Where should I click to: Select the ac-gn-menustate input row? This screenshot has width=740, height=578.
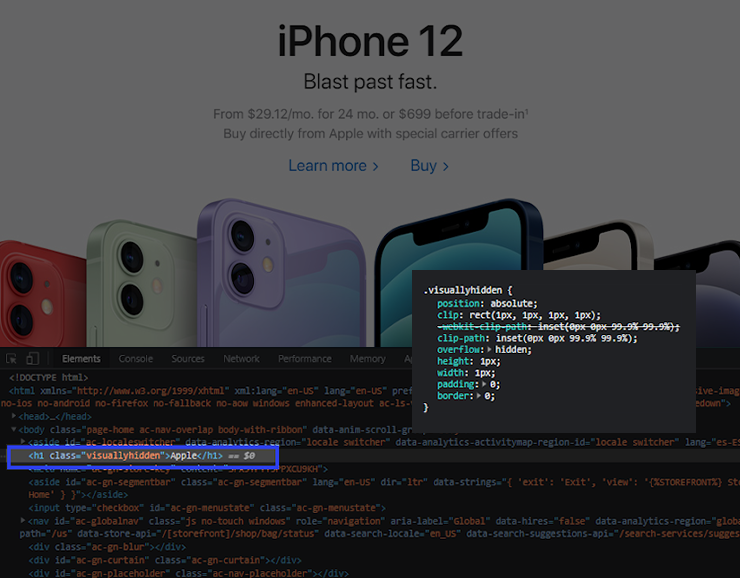coord(207,508)
